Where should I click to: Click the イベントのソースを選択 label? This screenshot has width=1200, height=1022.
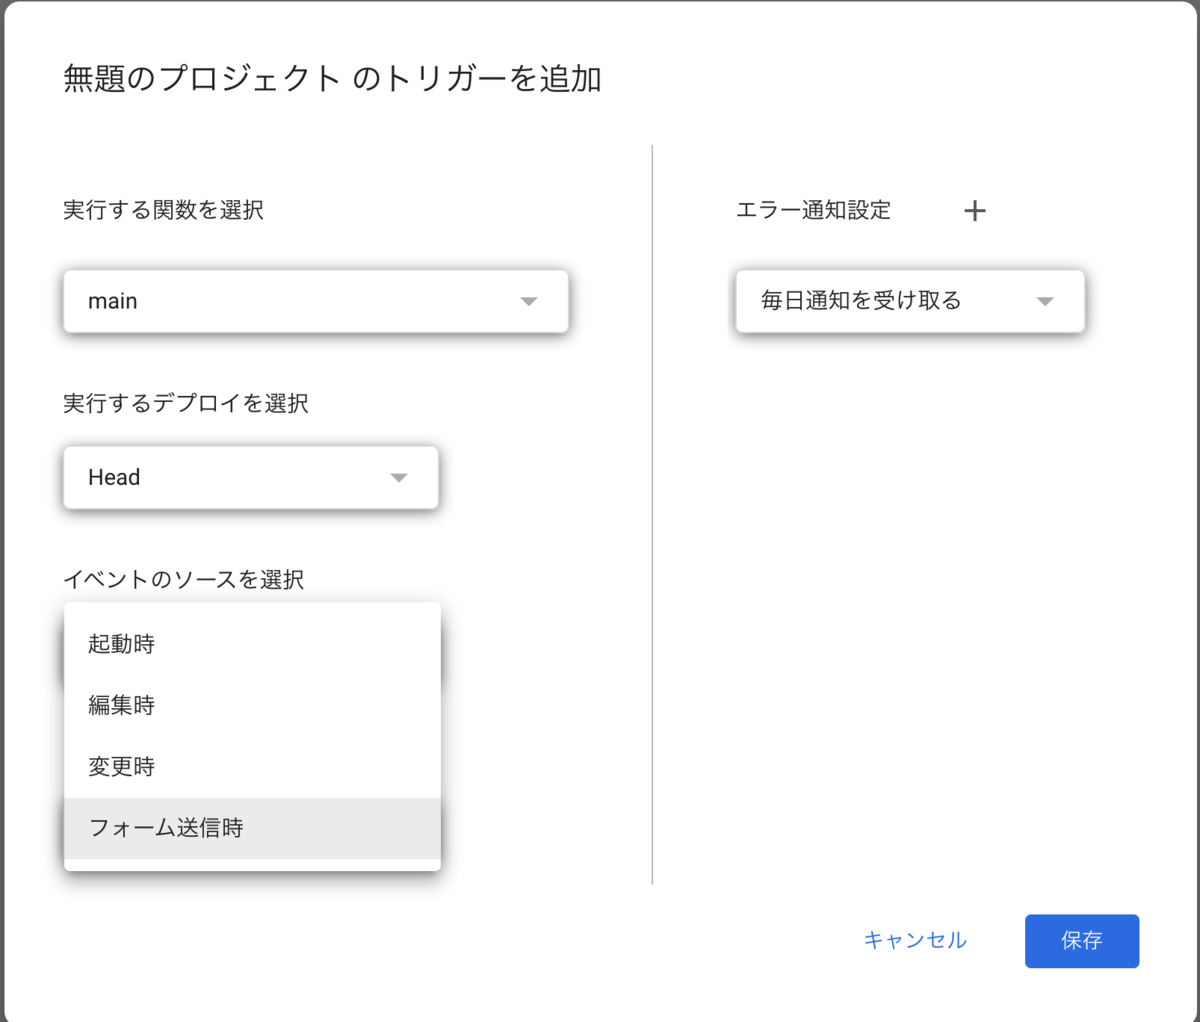point(184,580)
